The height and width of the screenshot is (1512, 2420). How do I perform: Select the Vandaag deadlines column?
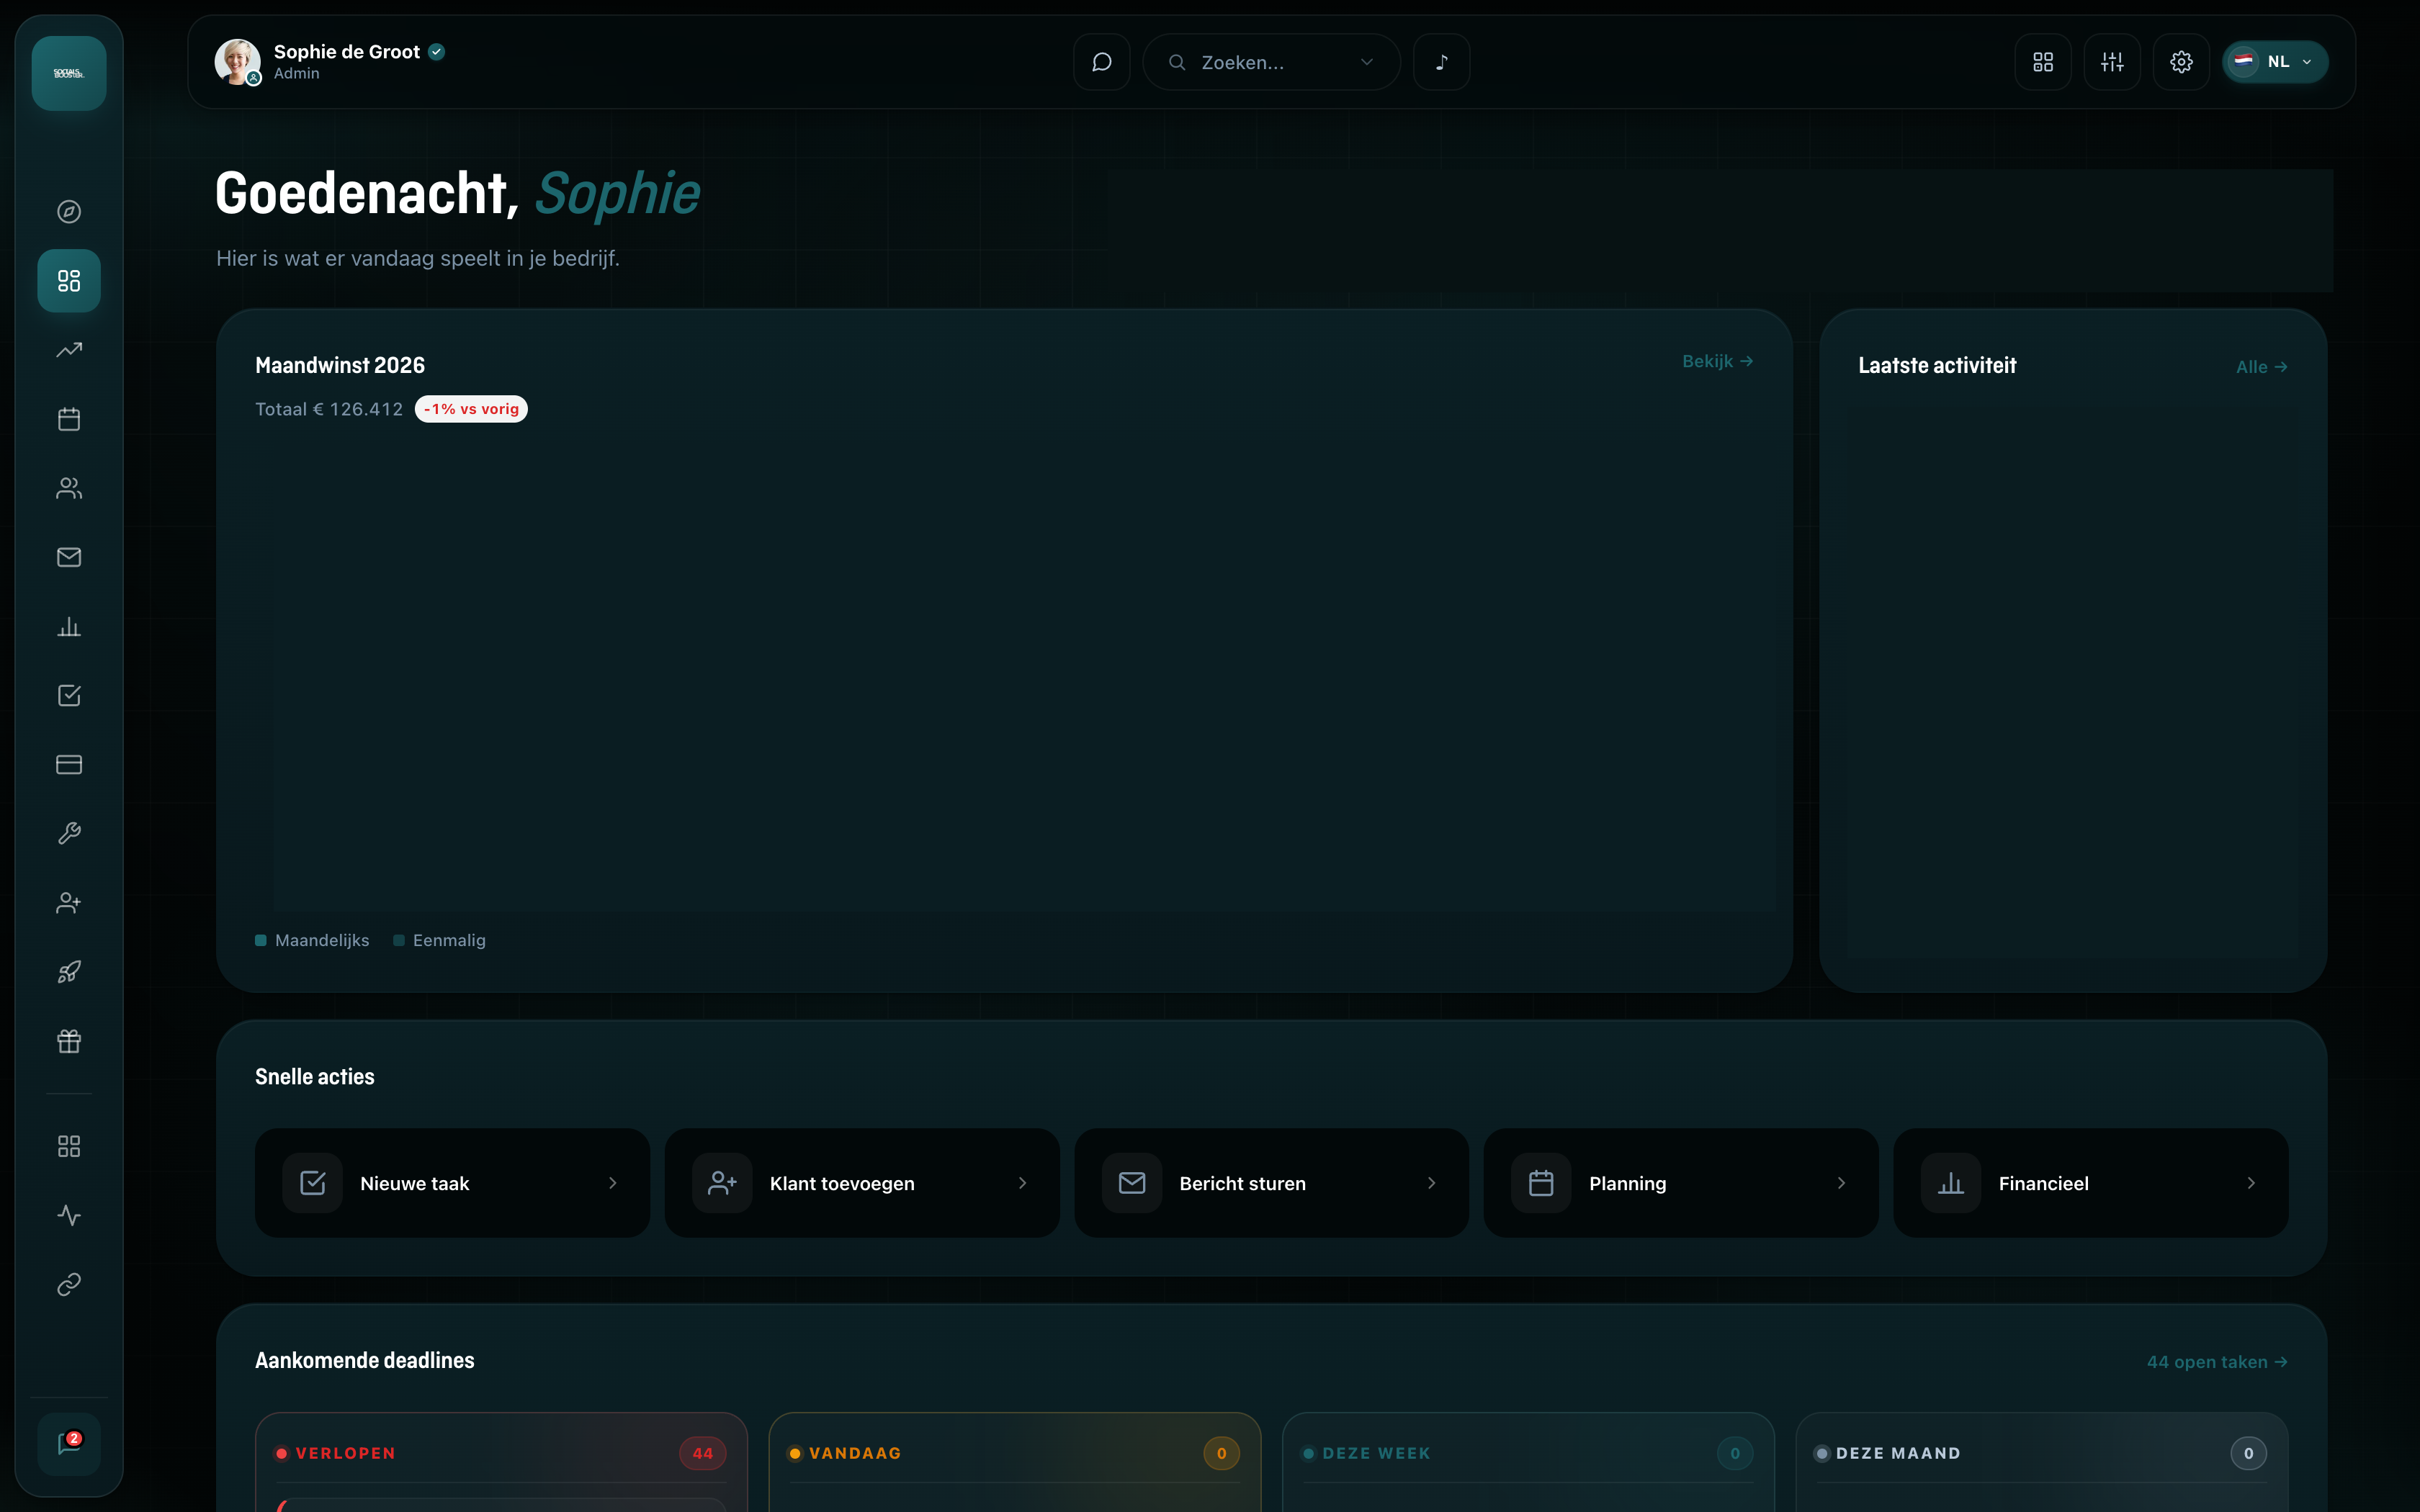click(x=1015, y=1461)
